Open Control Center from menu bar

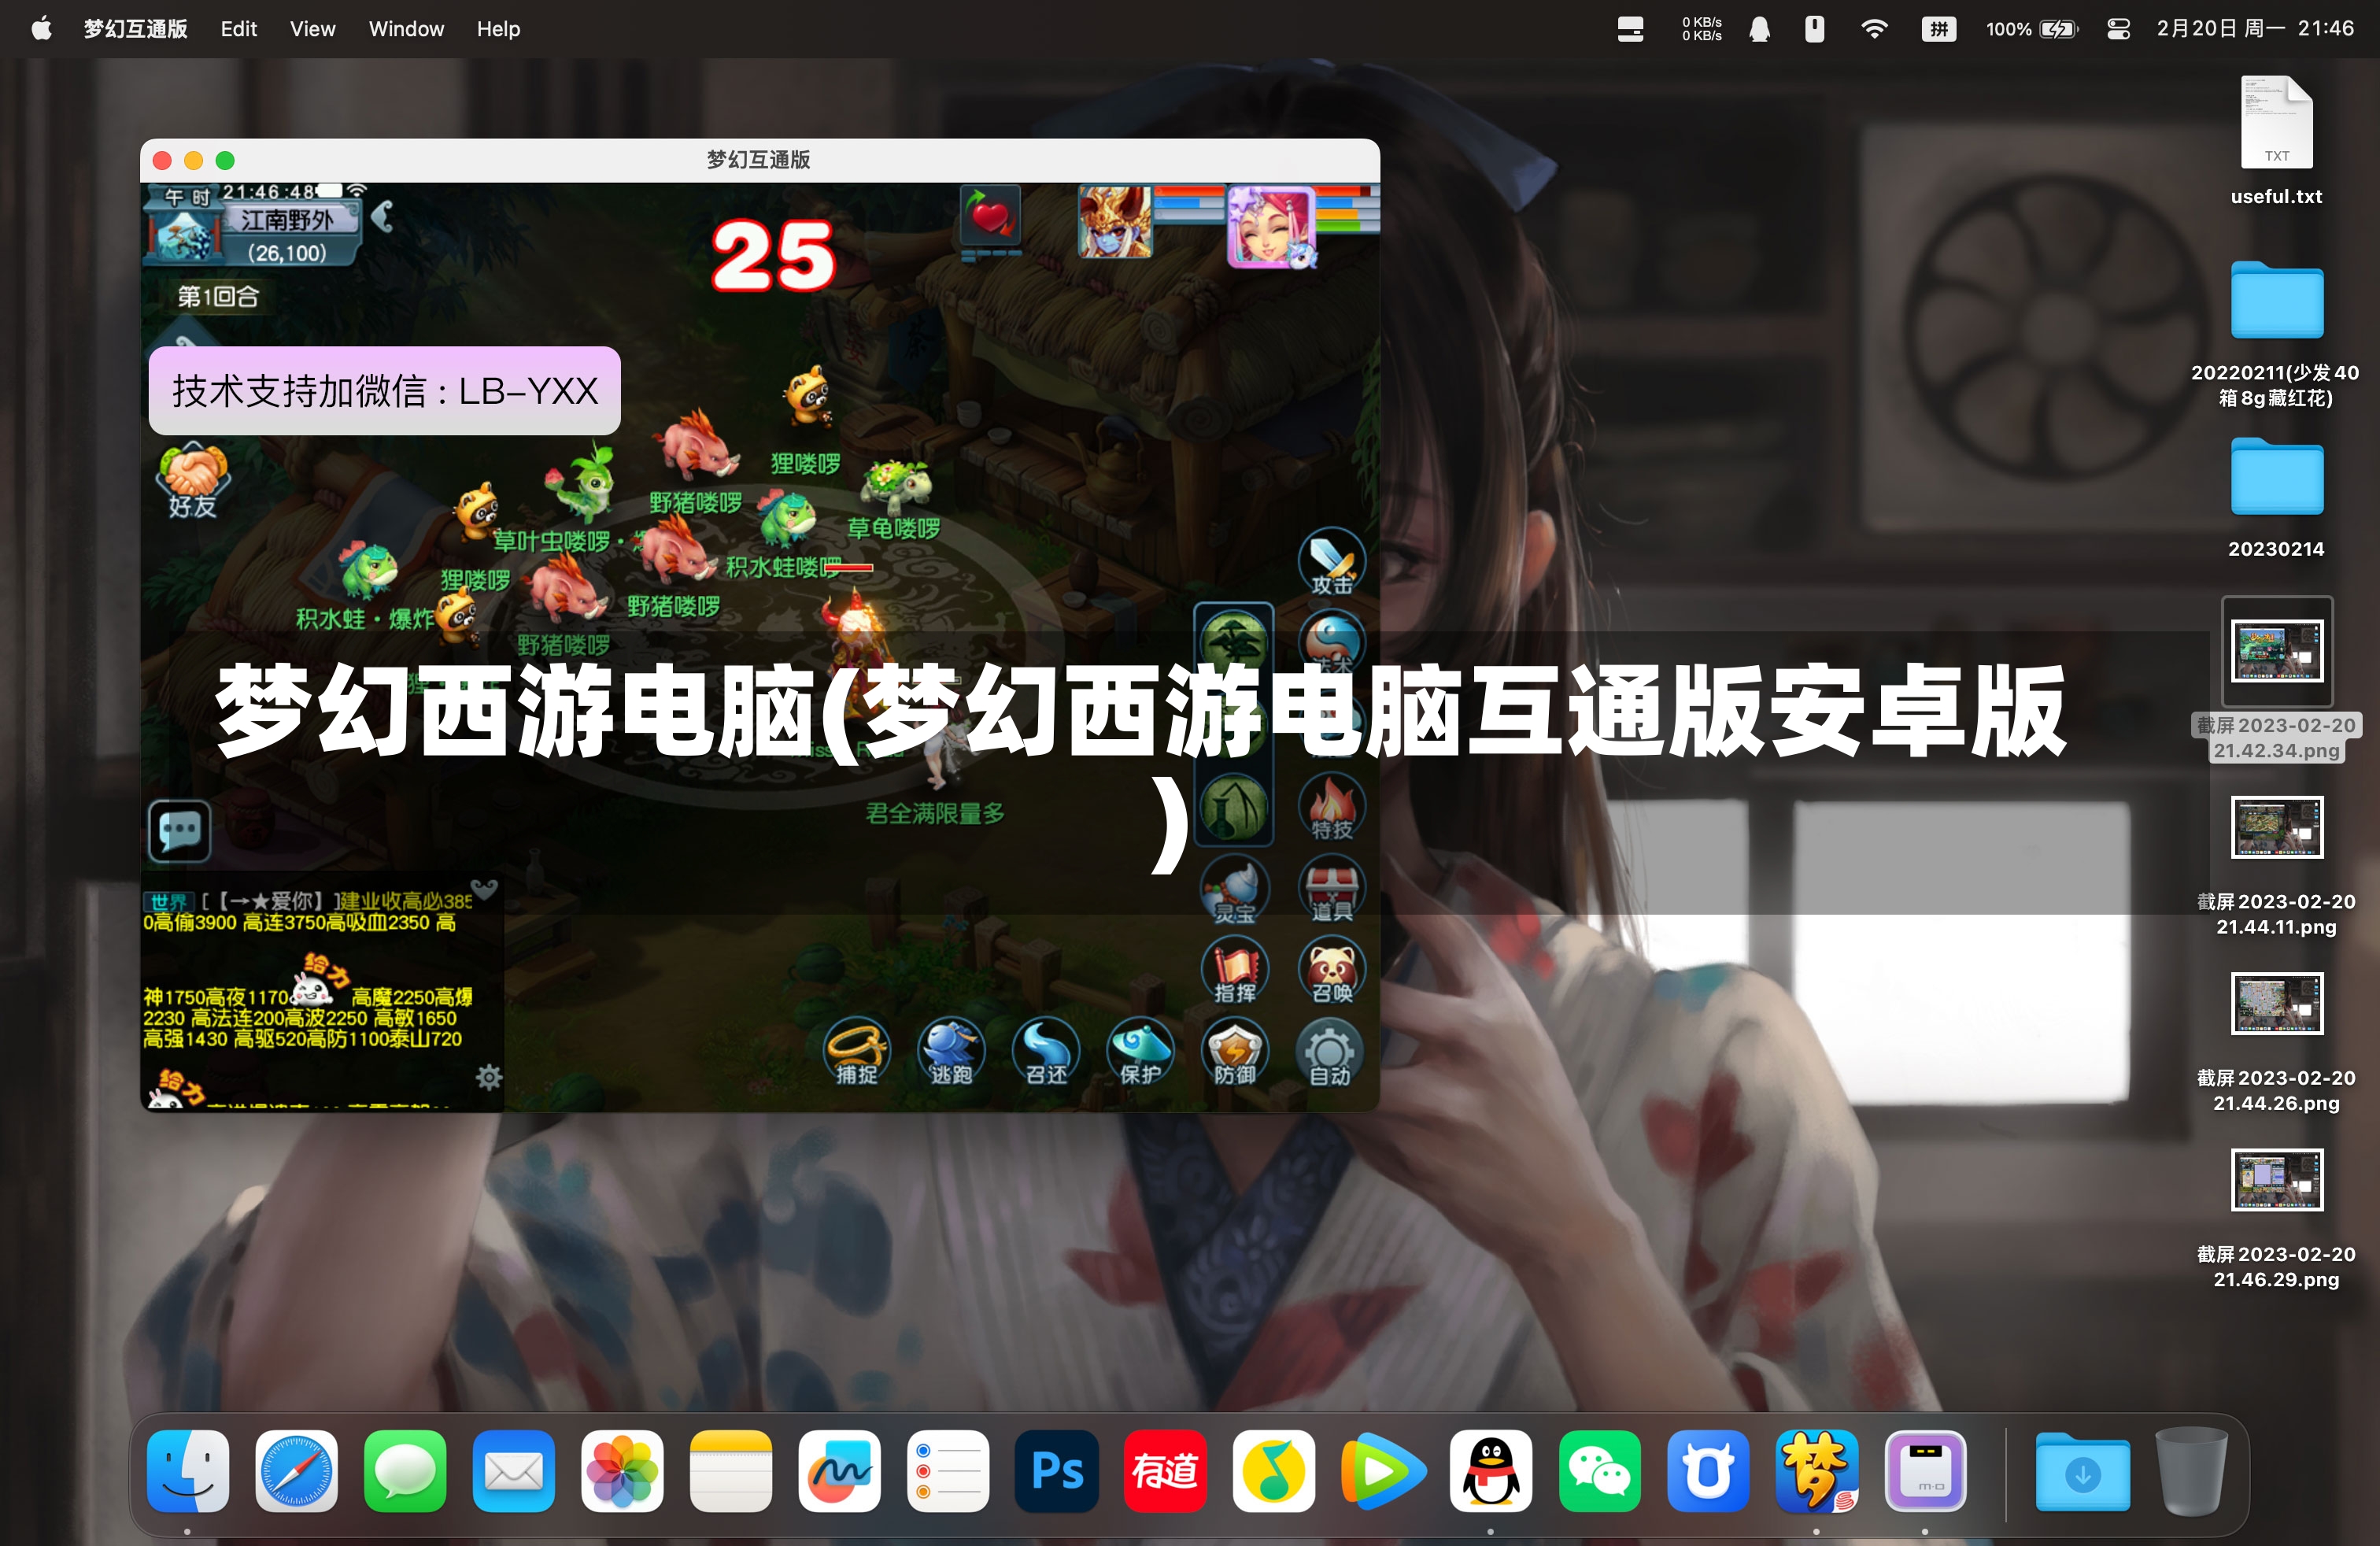(x=2118, y=28)
